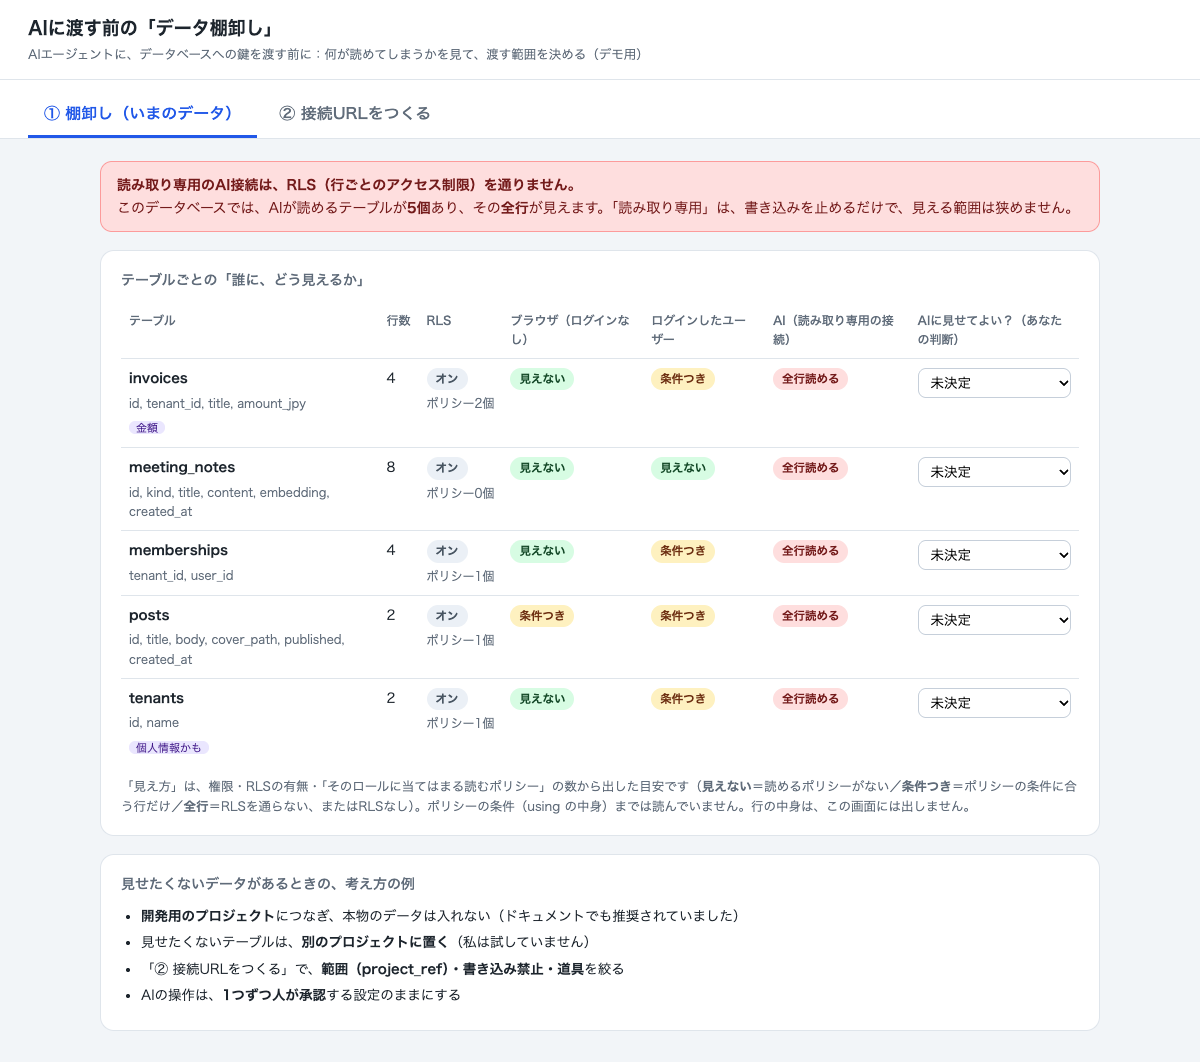1200x1062 pixels.
Task: Click the browser-column "条件つき" badge for posts
Action: tap(542, 616)
